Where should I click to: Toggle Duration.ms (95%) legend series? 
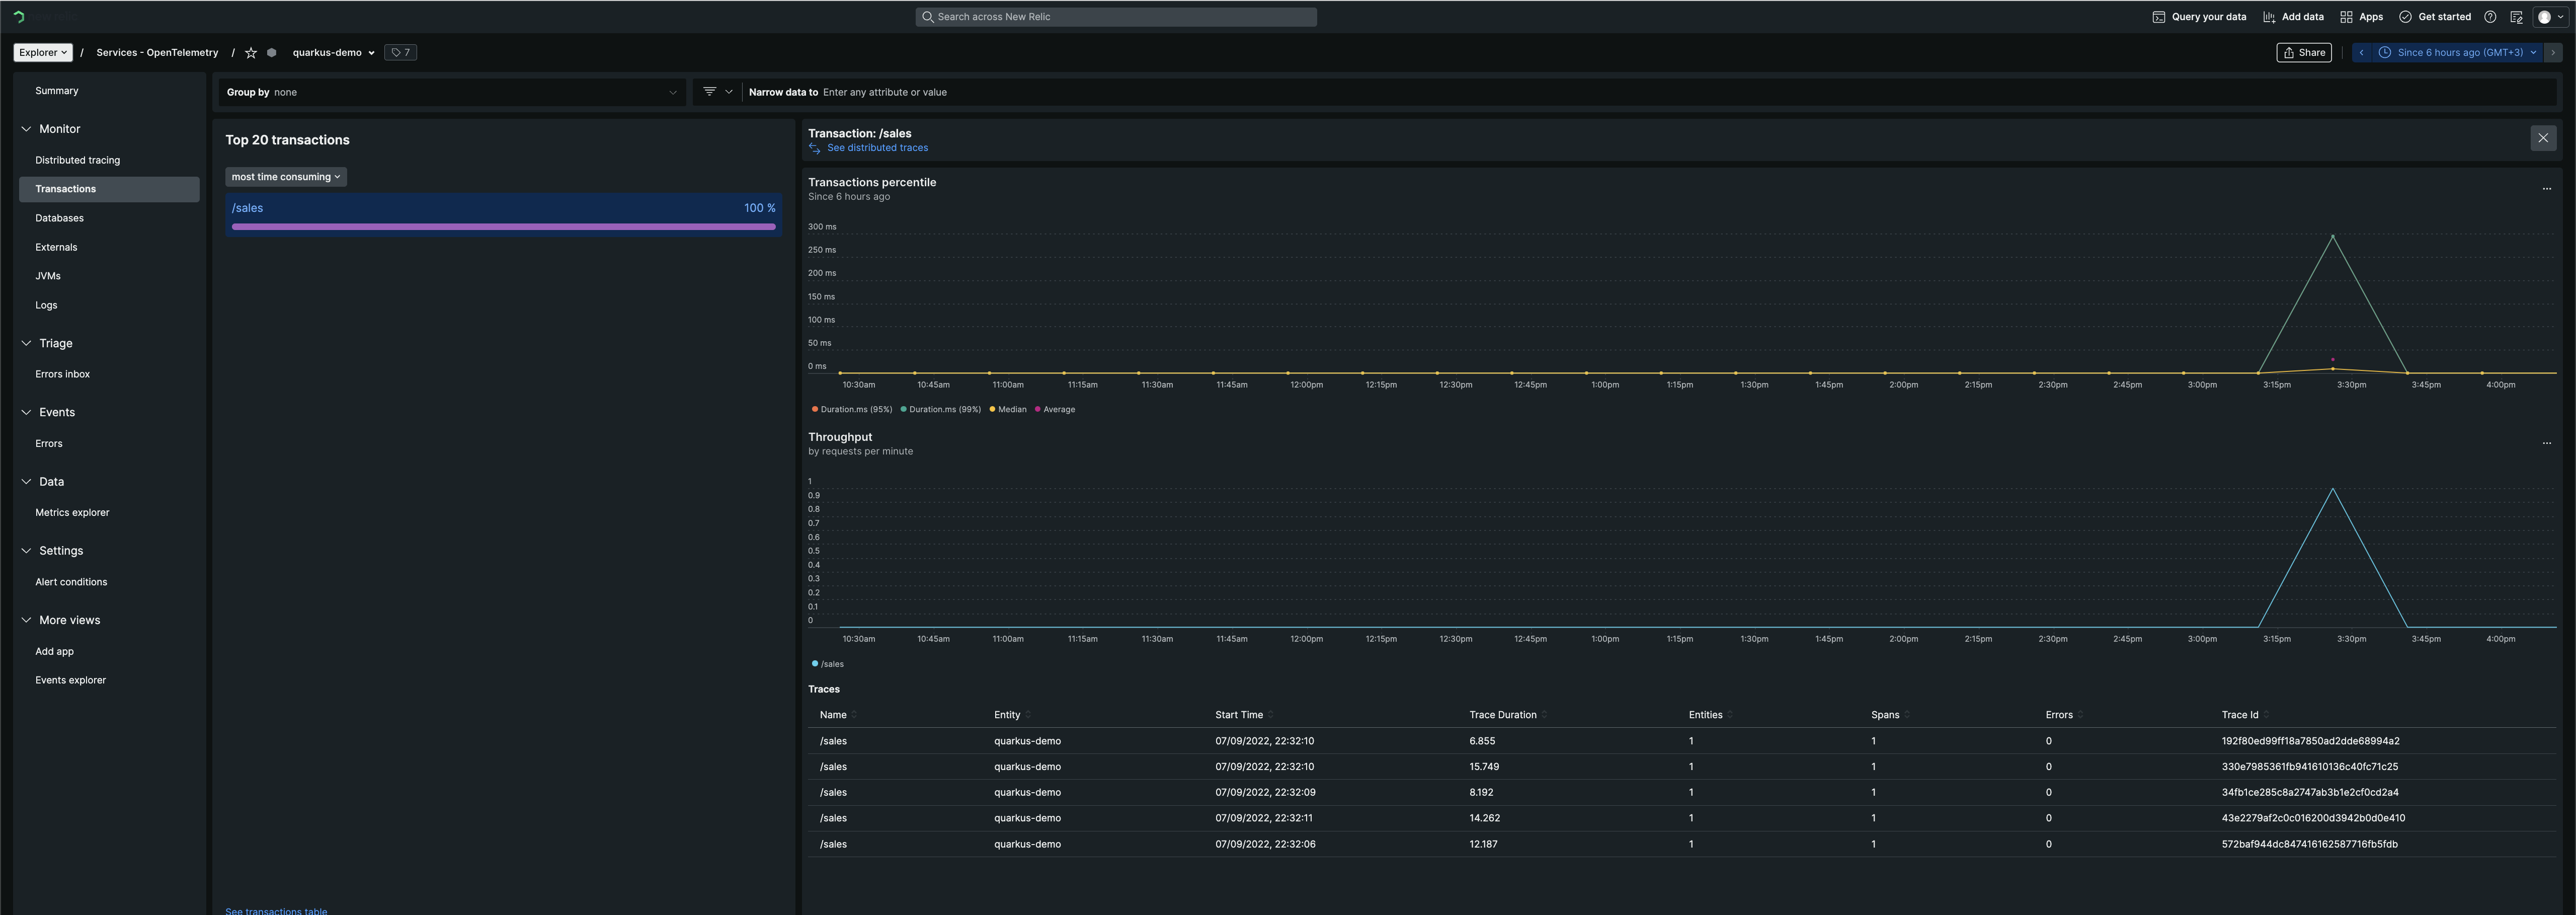coord(852,410)
